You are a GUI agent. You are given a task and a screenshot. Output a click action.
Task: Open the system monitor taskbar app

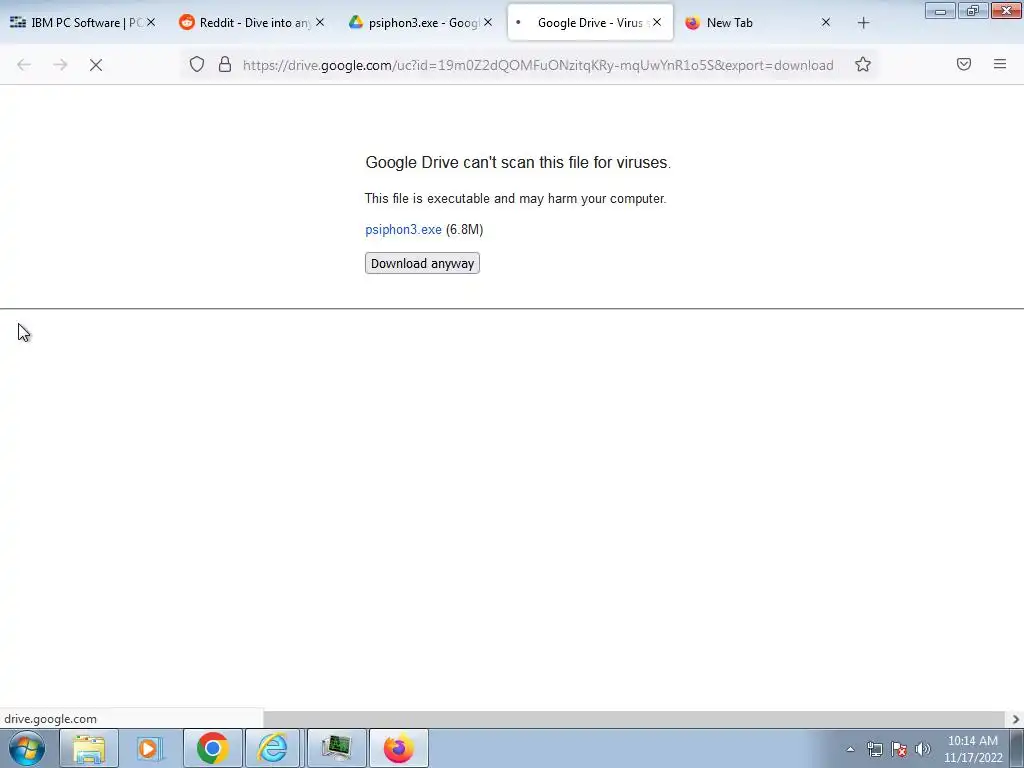336,748
